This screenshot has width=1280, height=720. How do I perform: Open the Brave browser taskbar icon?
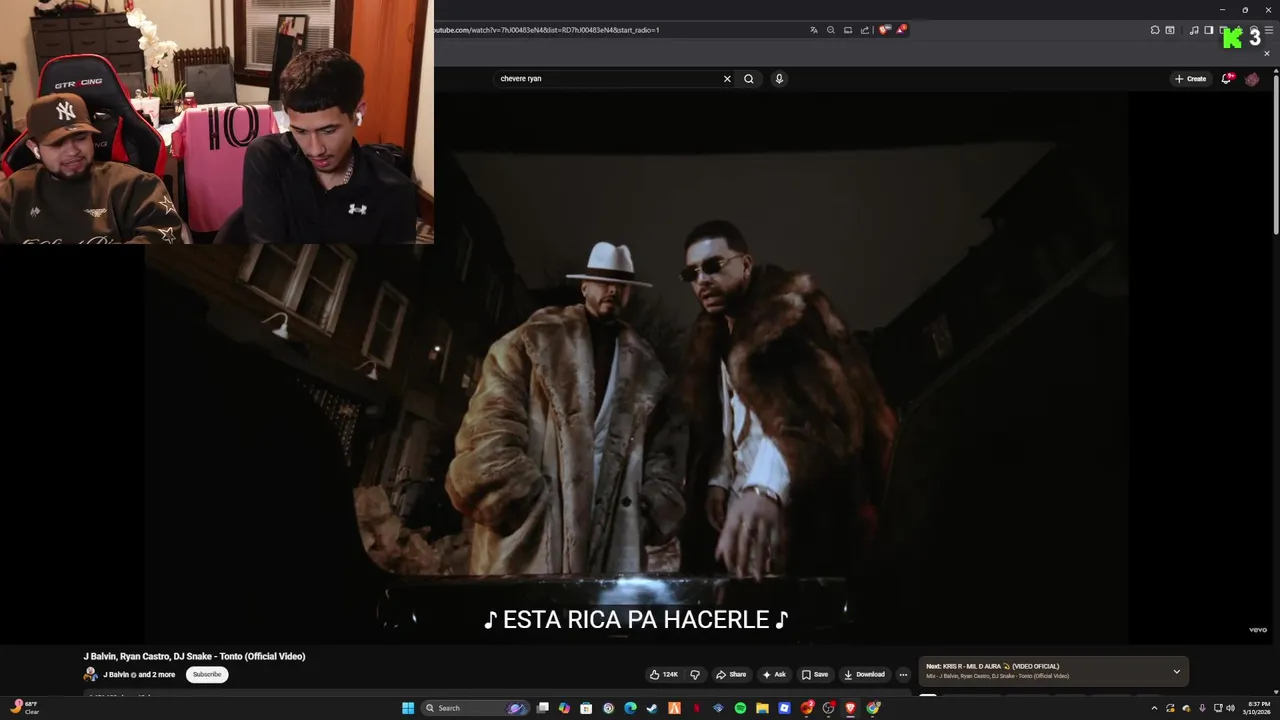coord(851,708)
